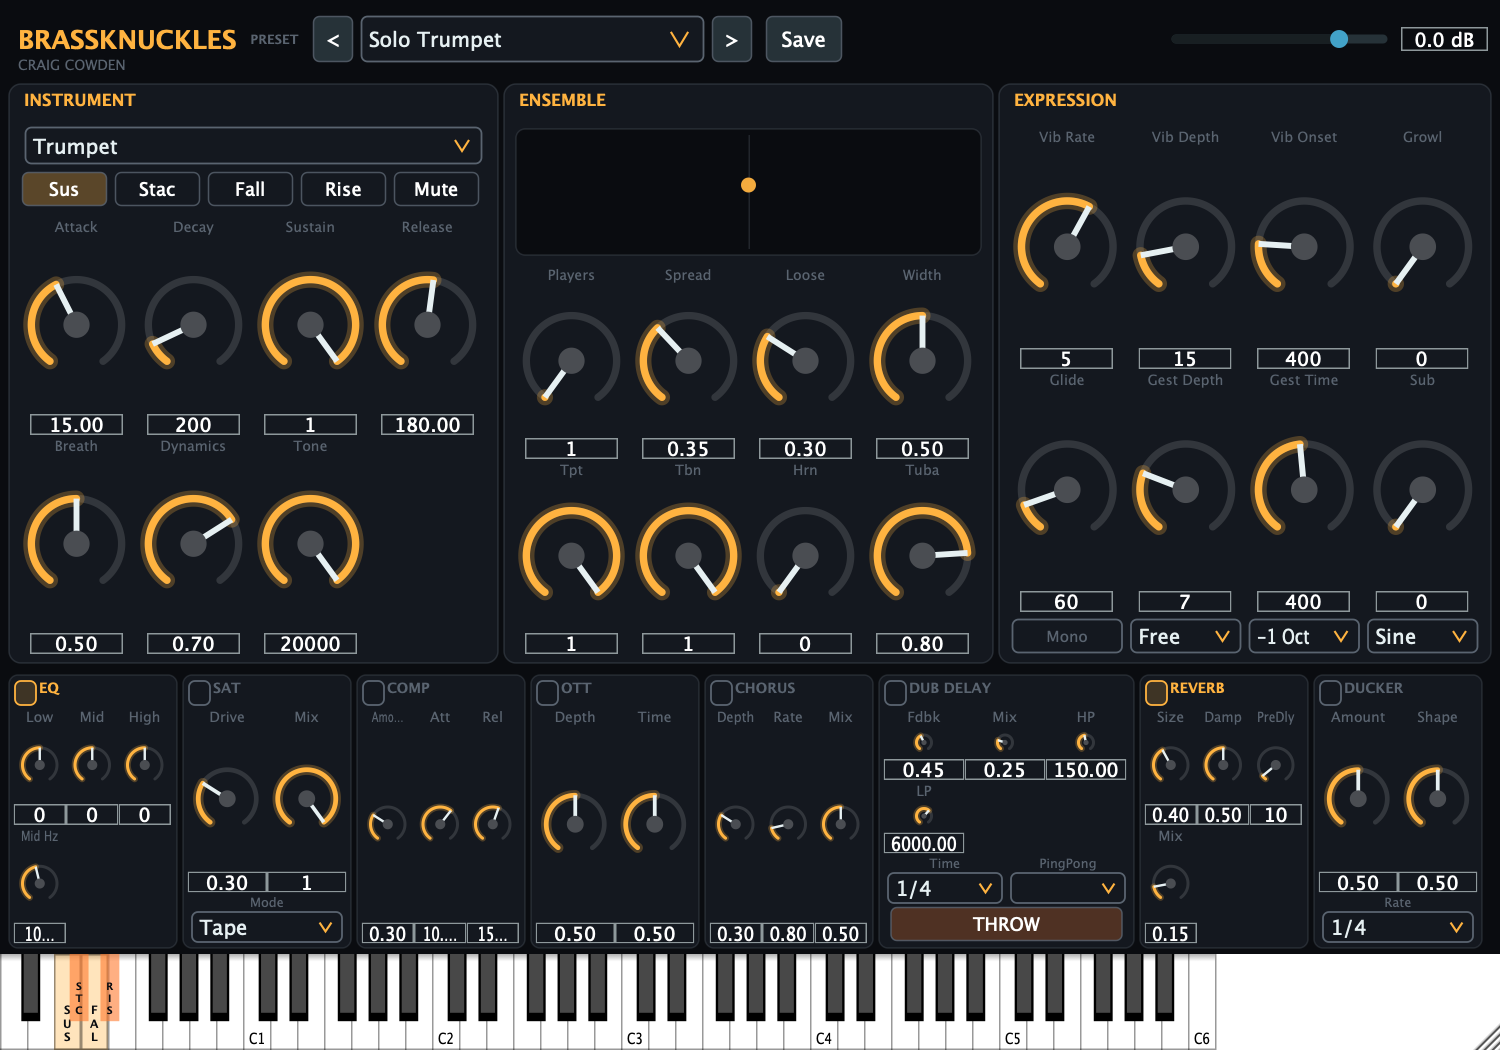Click the 0.0 dB output value field

tap(1444, 40)
